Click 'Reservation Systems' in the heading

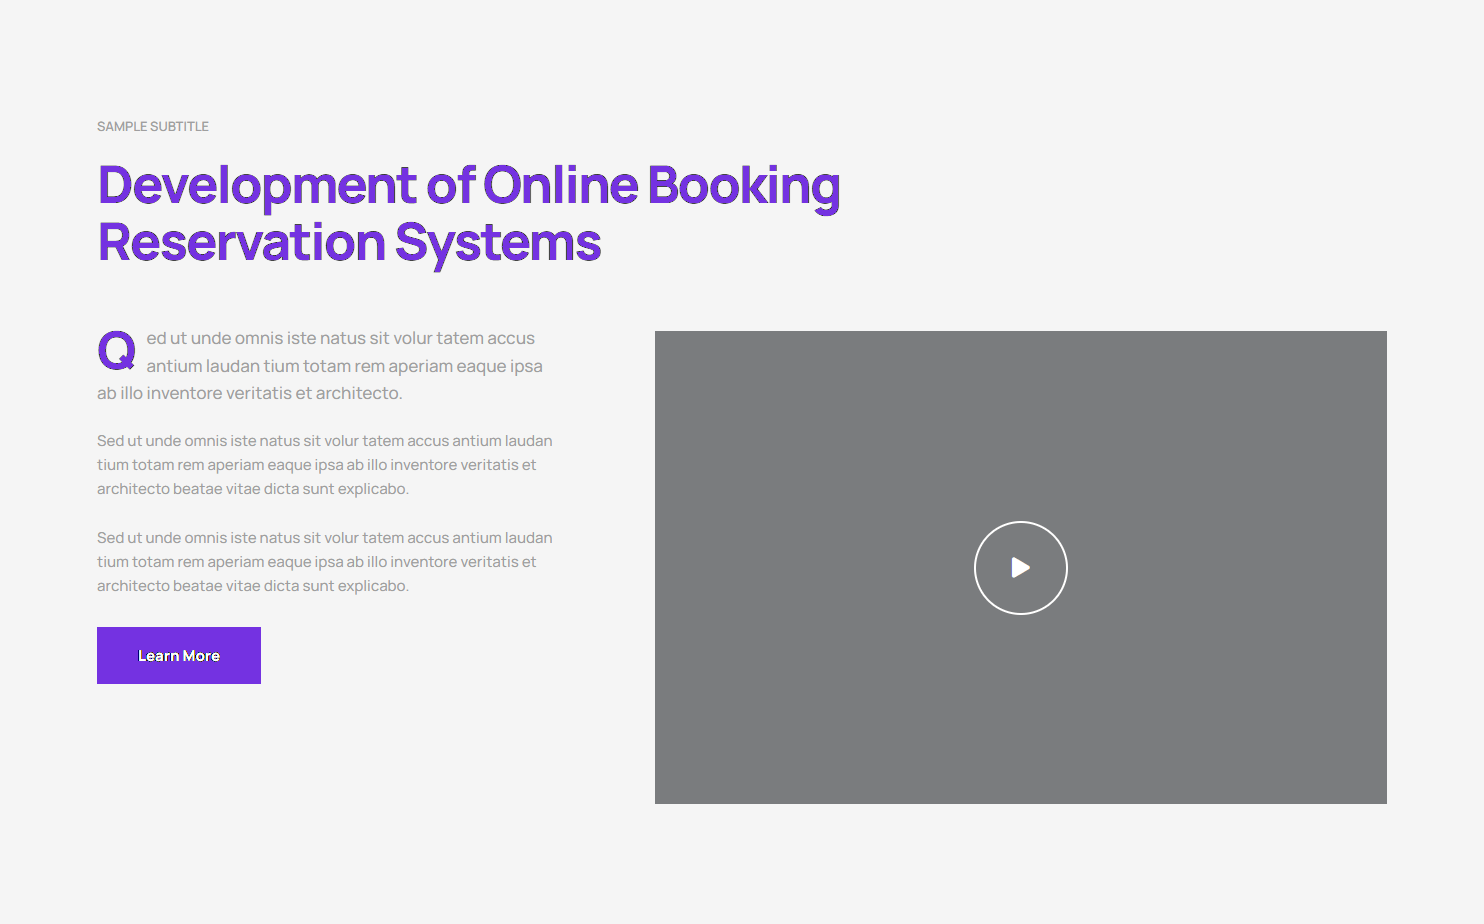click(x=349, y=243)
